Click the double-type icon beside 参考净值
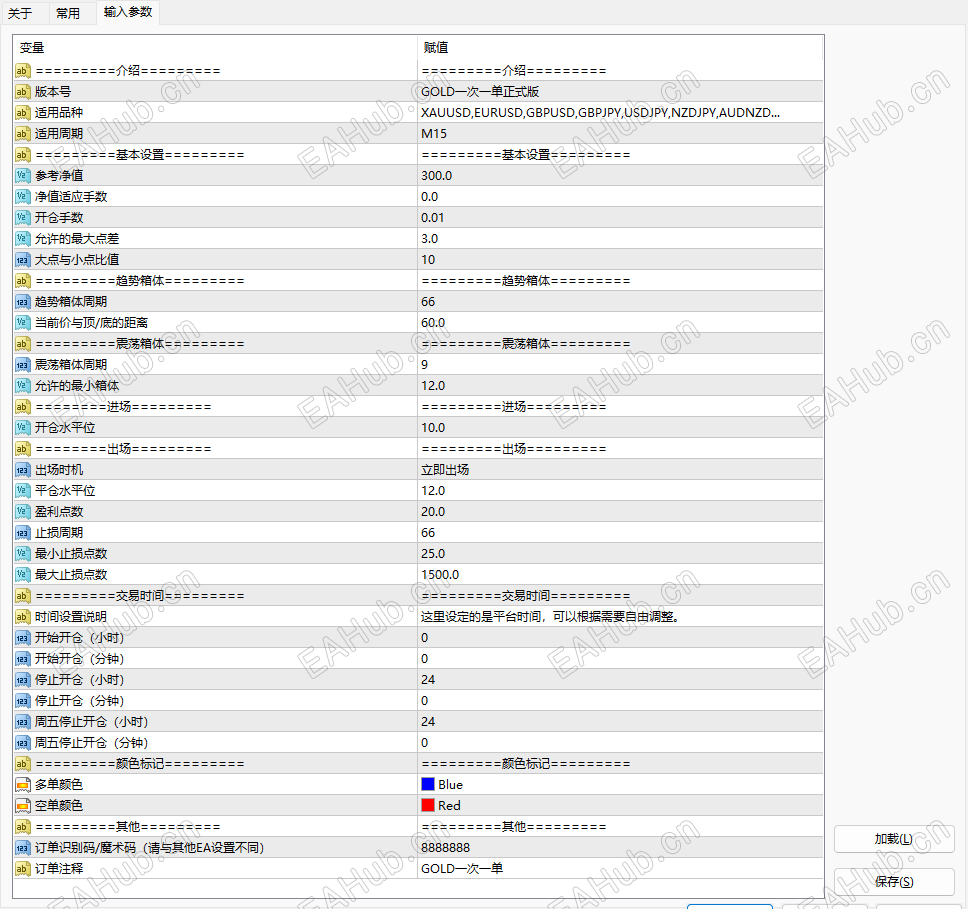The width and height of the screenshot is (968, 909). (22, 176)
